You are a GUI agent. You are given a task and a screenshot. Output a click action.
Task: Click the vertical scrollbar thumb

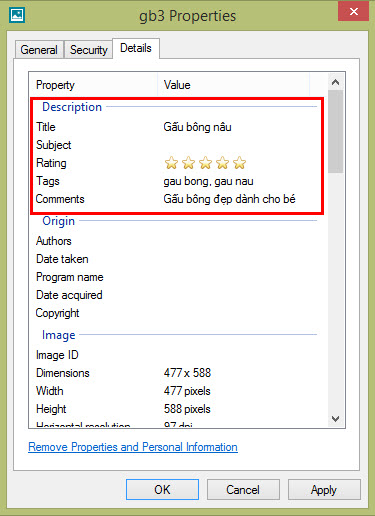[x=336, y=131]
